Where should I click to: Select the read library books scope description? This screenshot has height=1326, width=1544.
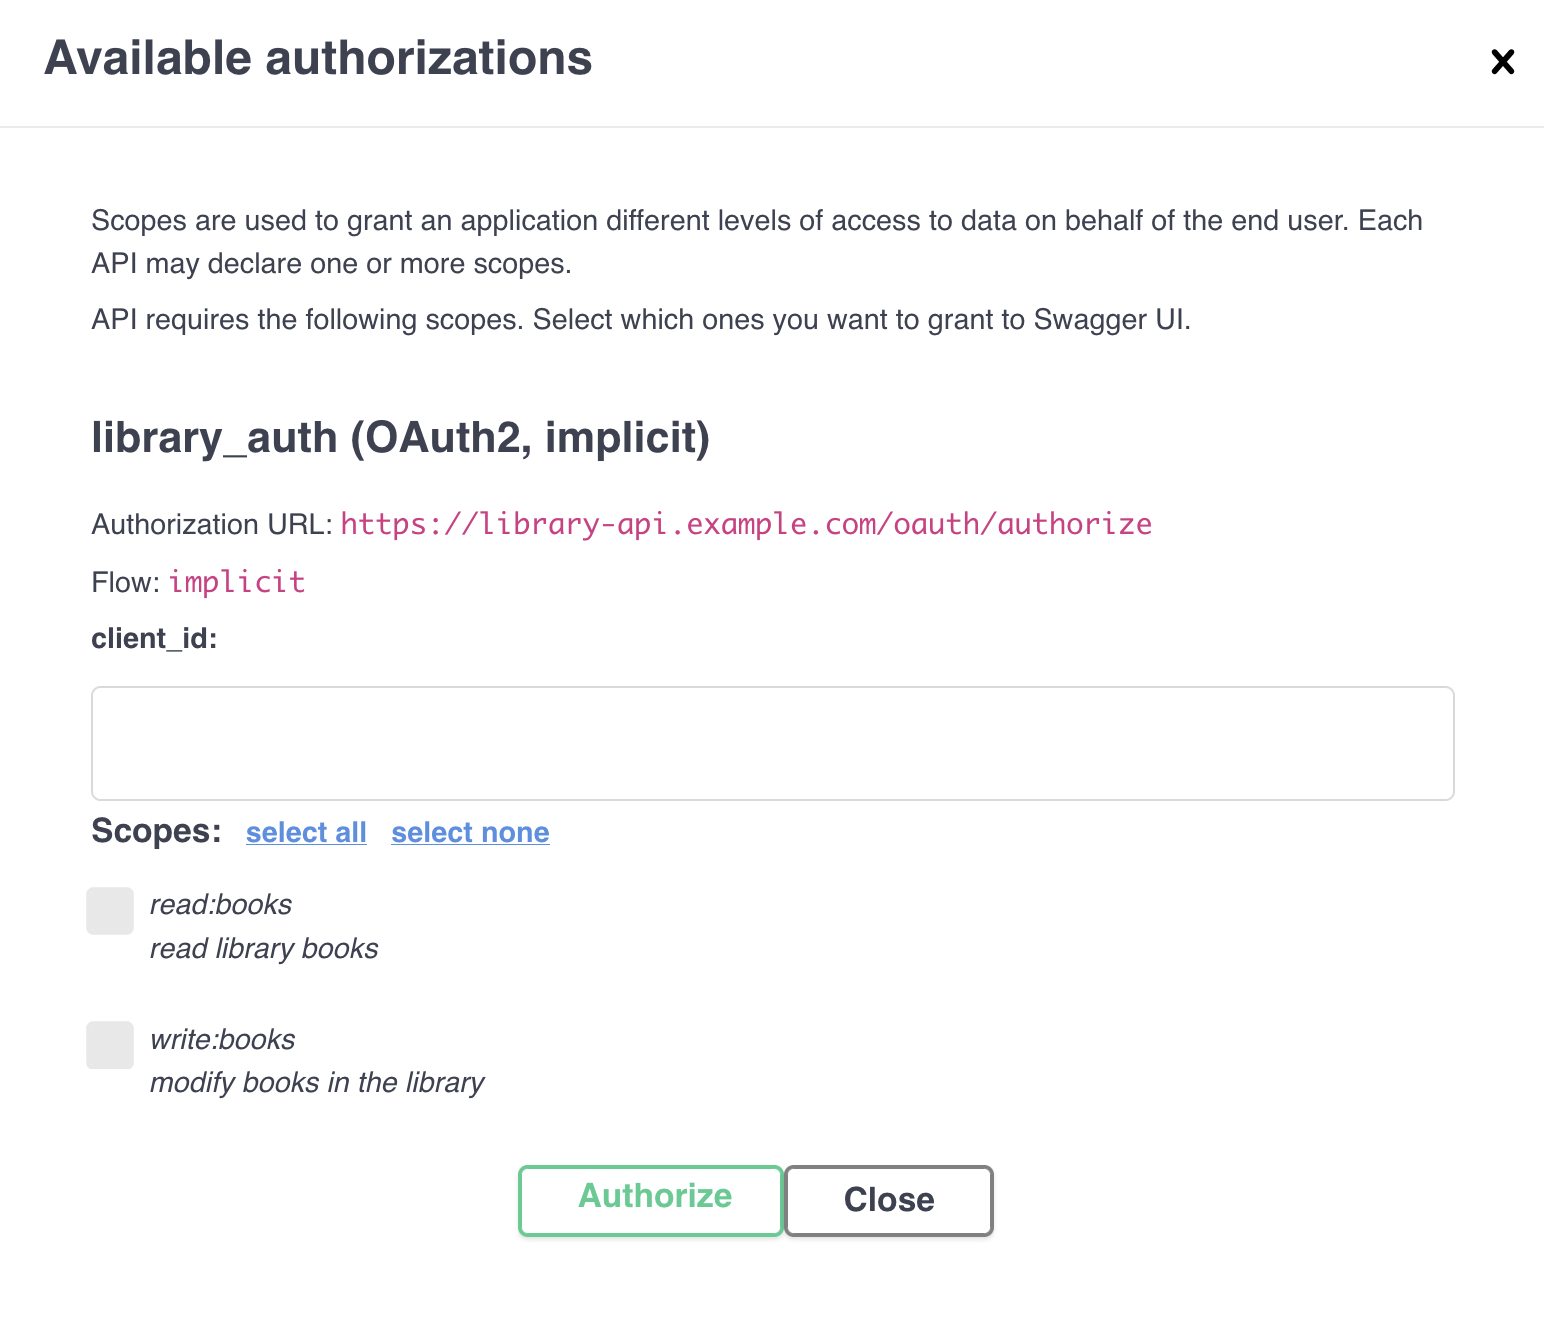tap(264, 948)
